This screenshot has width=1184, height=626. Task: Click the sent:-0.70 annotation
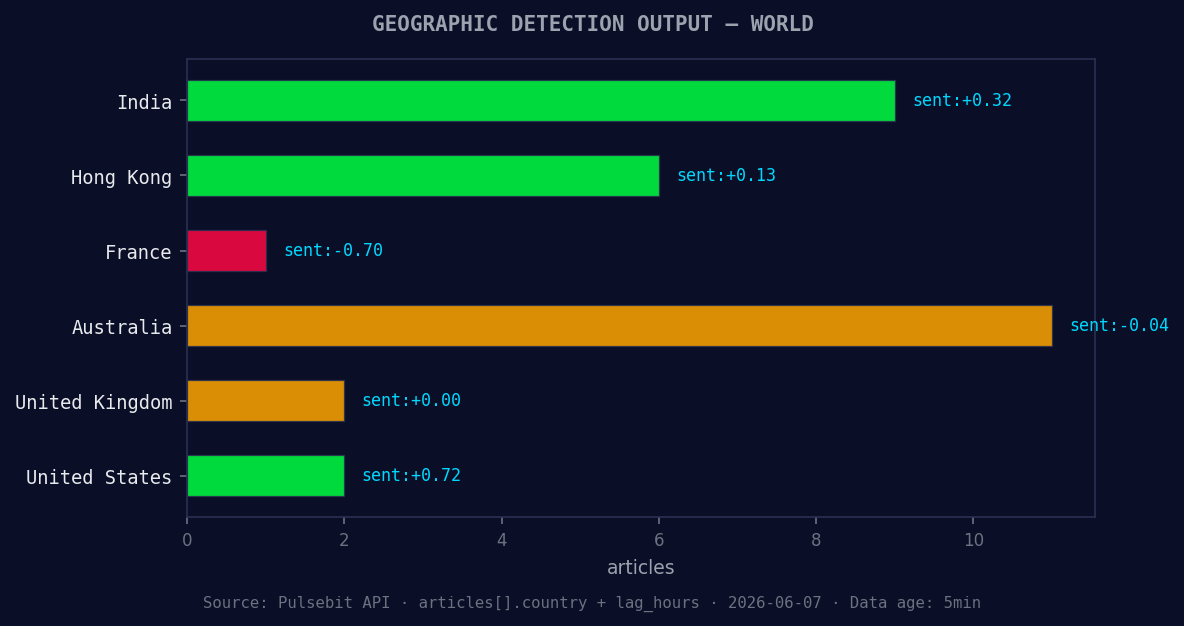(x=334, y=250)
